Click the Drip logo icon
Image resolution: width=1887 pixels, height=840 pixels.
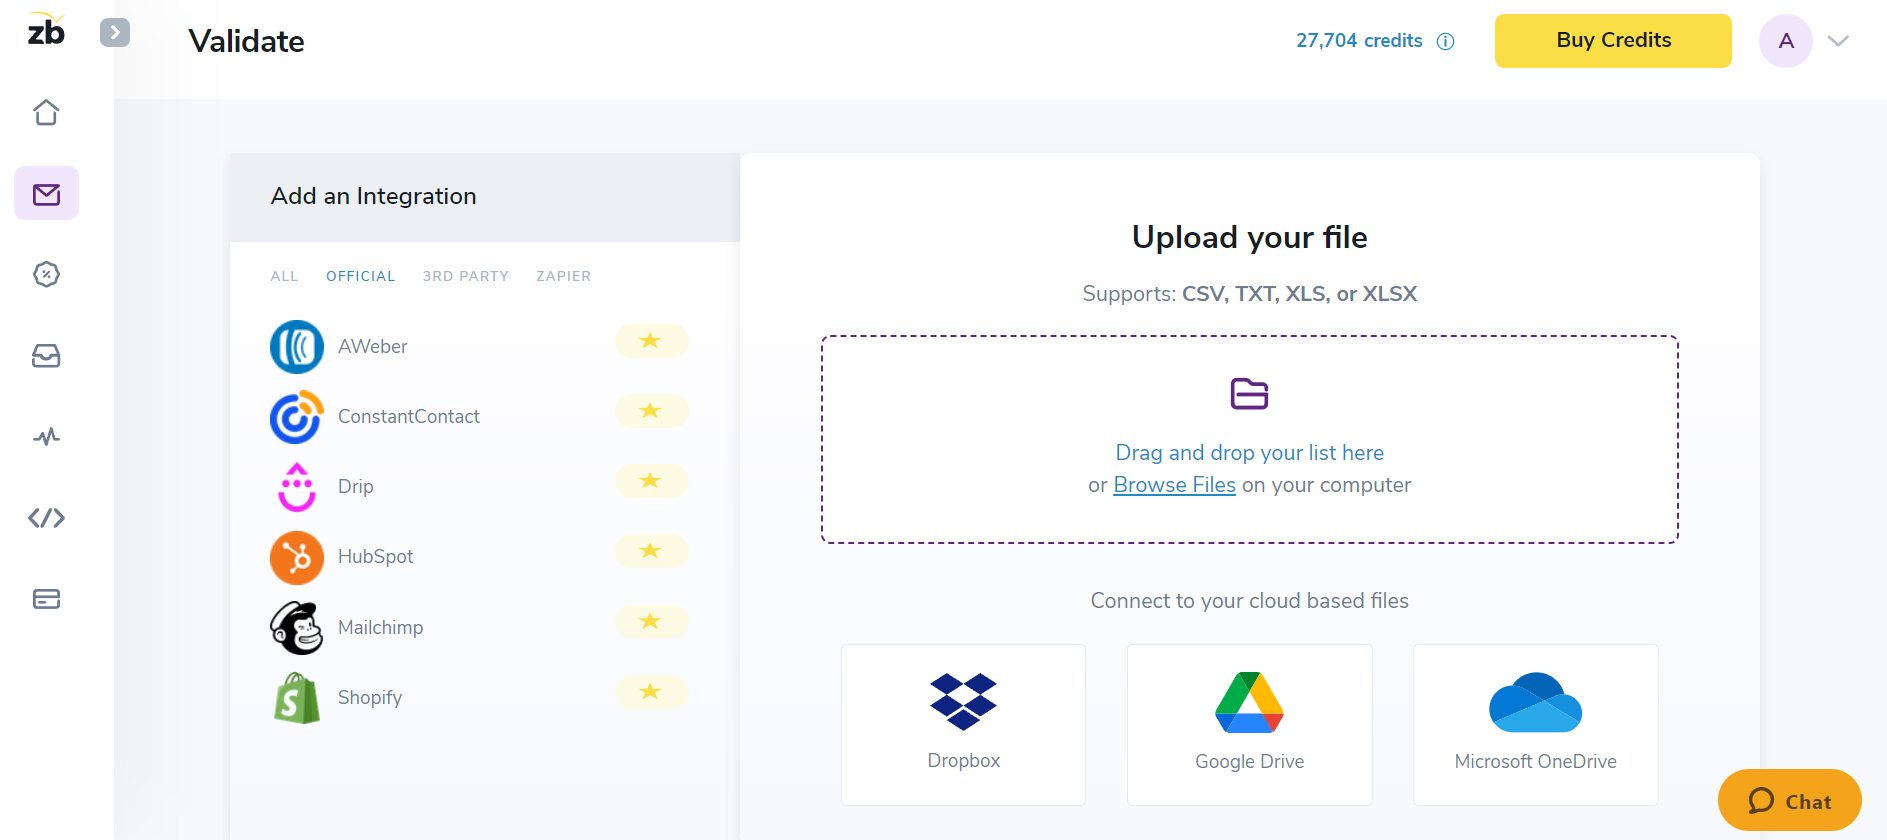pyautogui.click(x=297, y=487)
